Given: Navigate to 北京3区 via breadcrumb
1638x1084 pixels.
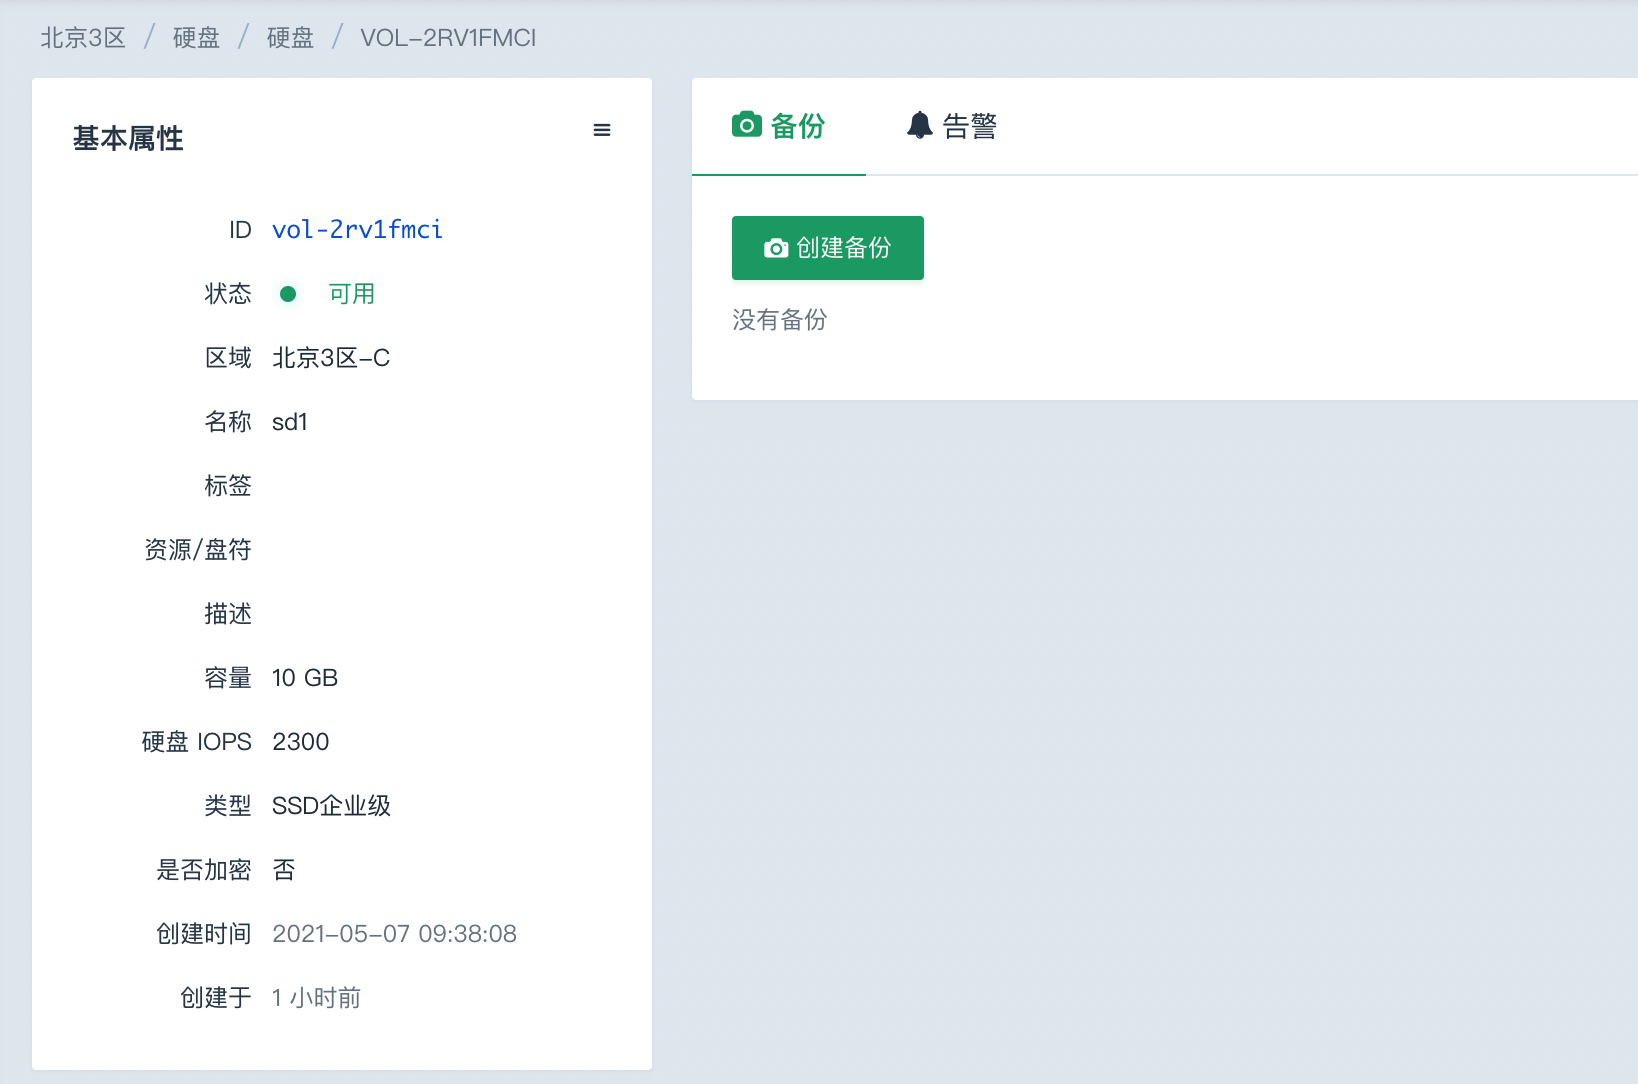Looking at the screenshot, I should pyautogui.click(x=82, y=37).
